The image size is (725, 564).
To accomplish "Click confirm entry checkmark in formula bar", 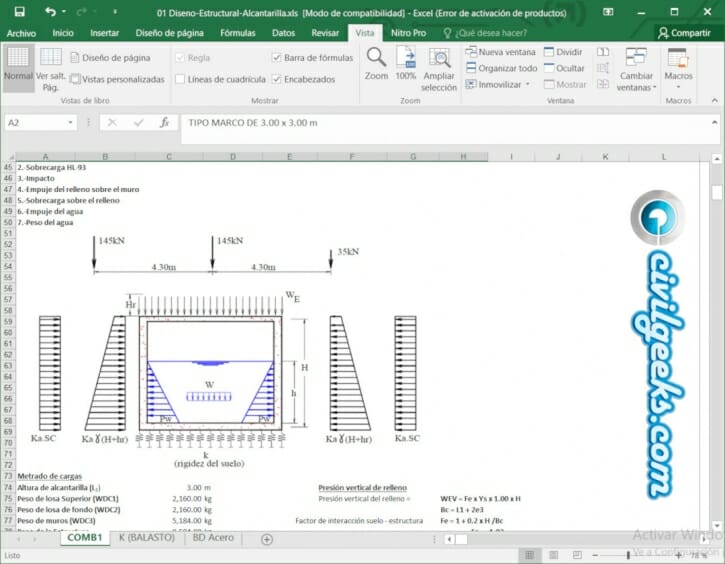I will tap(138, 123).
